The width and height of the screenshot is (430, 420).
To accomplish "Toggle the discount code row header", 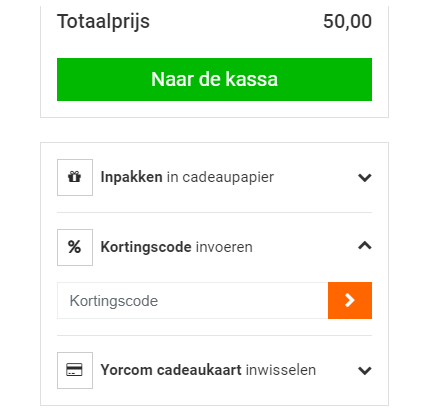I will (214, 247).
